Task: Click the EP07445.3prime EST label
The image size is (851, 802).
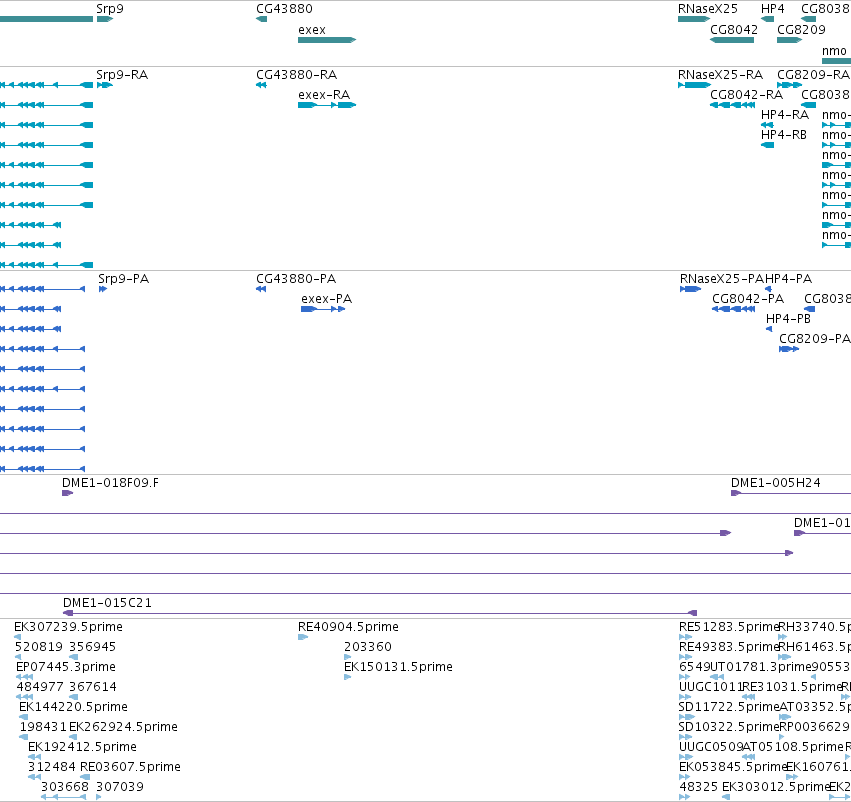Action: tap(66, 666)
